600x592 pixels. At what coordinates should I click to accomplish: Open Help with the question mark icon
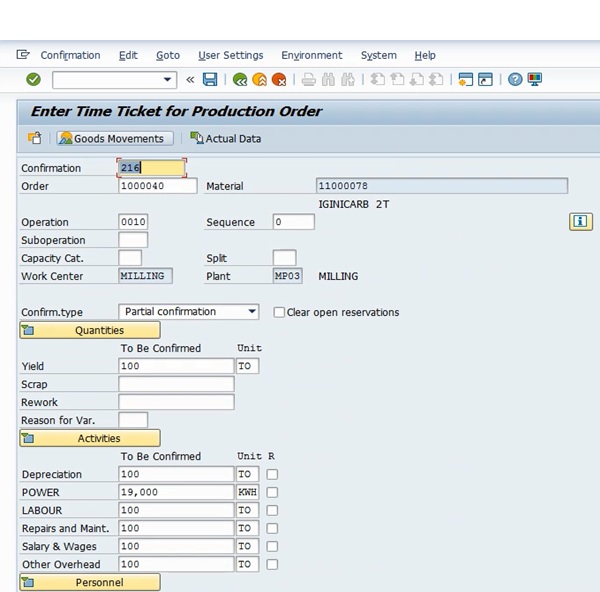[515, 80]
